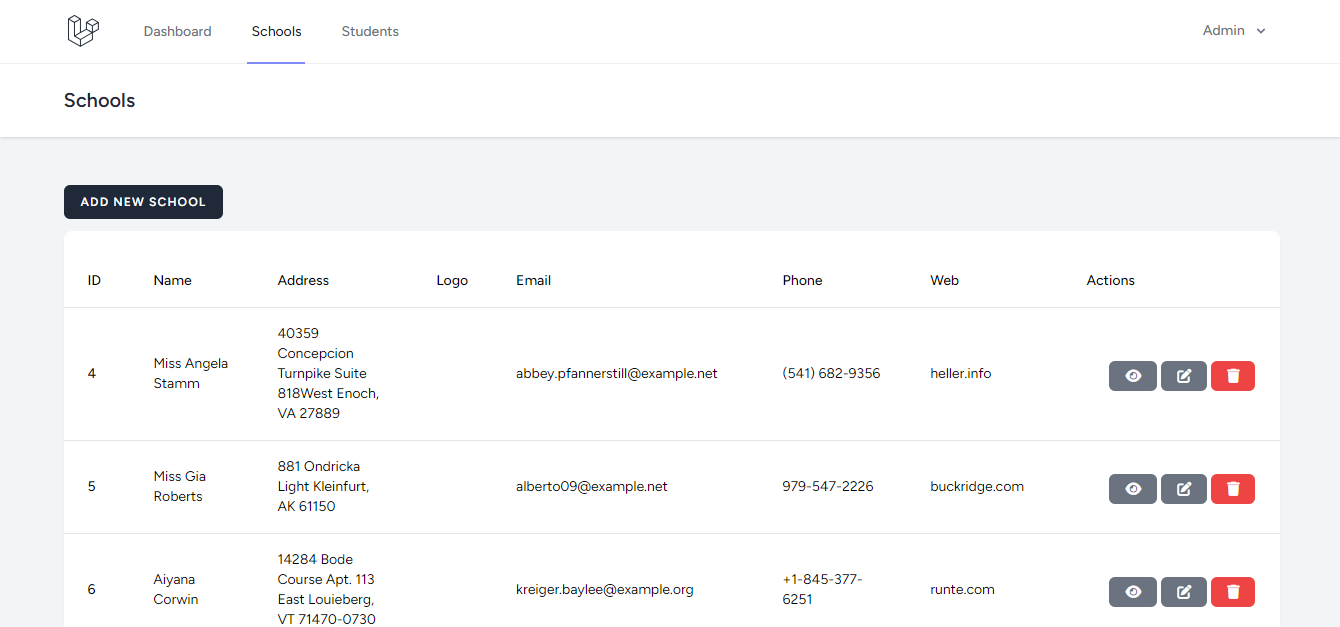Image resolution: width=1340 pixels, height=627 pixels.
Task: Edit the Miss Angela Stamm school record
Action: (1183, 376)
